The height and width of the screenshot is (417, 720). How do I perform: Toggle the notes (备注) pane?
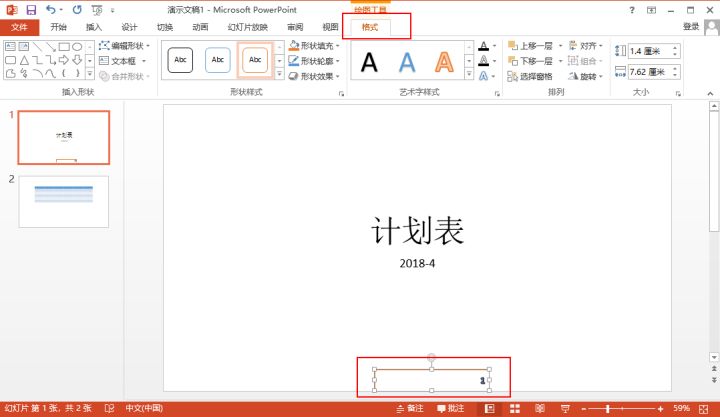[x=410, y=408]
